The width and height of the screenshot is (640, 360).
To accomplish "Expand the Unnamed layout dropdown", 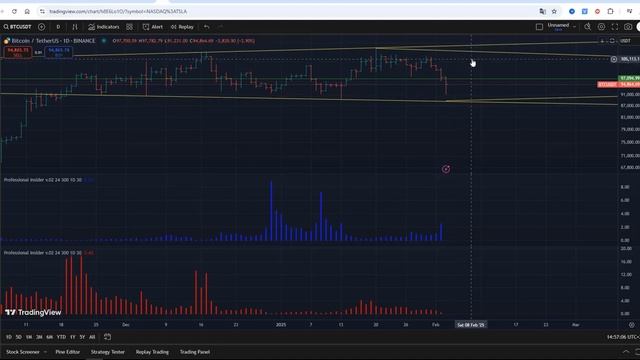I will pos(574,27).
